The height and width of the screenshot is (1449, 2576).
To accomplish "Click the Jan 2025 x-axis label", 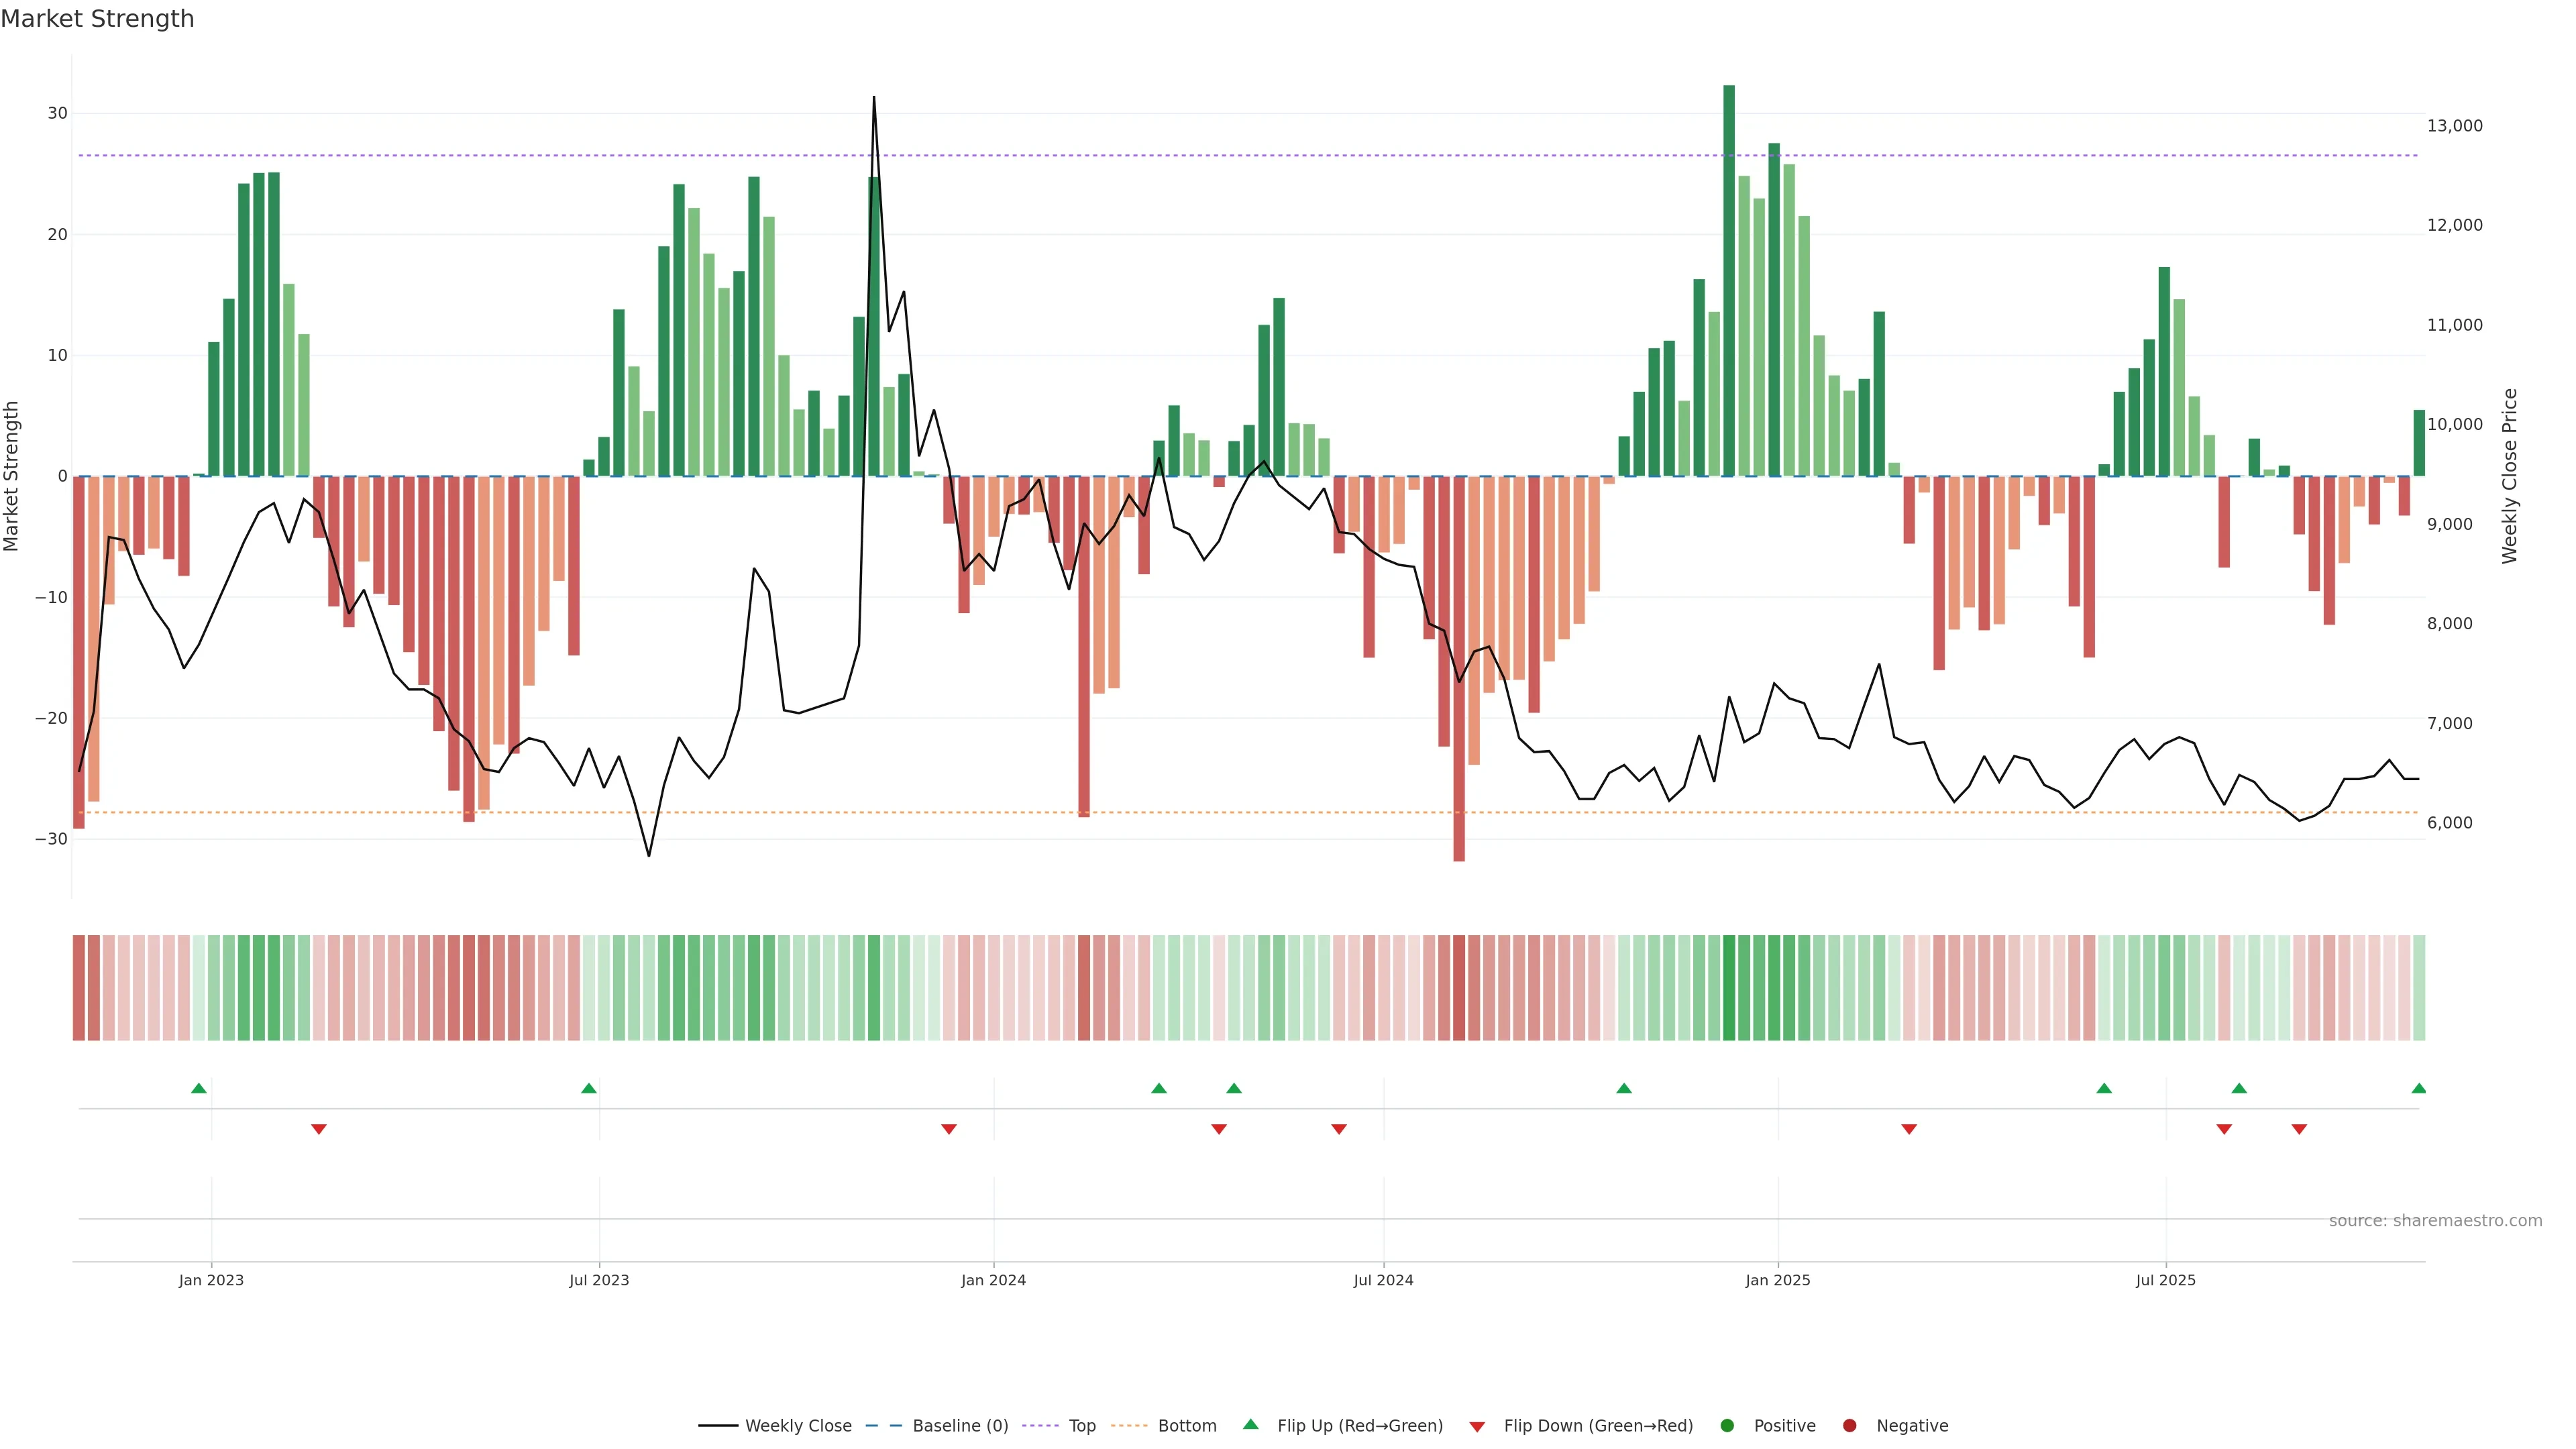I will pyautogui.click(x=1777, y=1280).
